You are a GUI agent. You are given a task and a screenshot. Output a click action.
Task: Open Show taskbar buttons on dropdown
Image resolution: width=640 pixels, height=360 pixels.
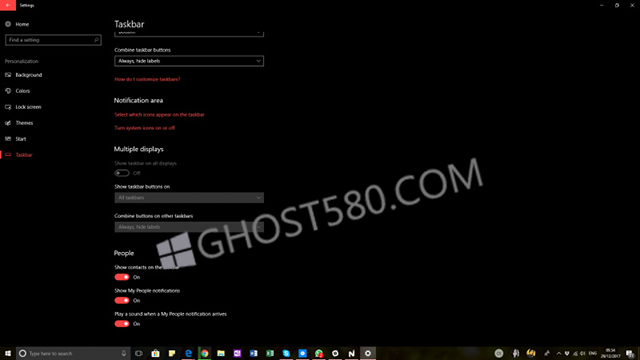tap(189, 198)
